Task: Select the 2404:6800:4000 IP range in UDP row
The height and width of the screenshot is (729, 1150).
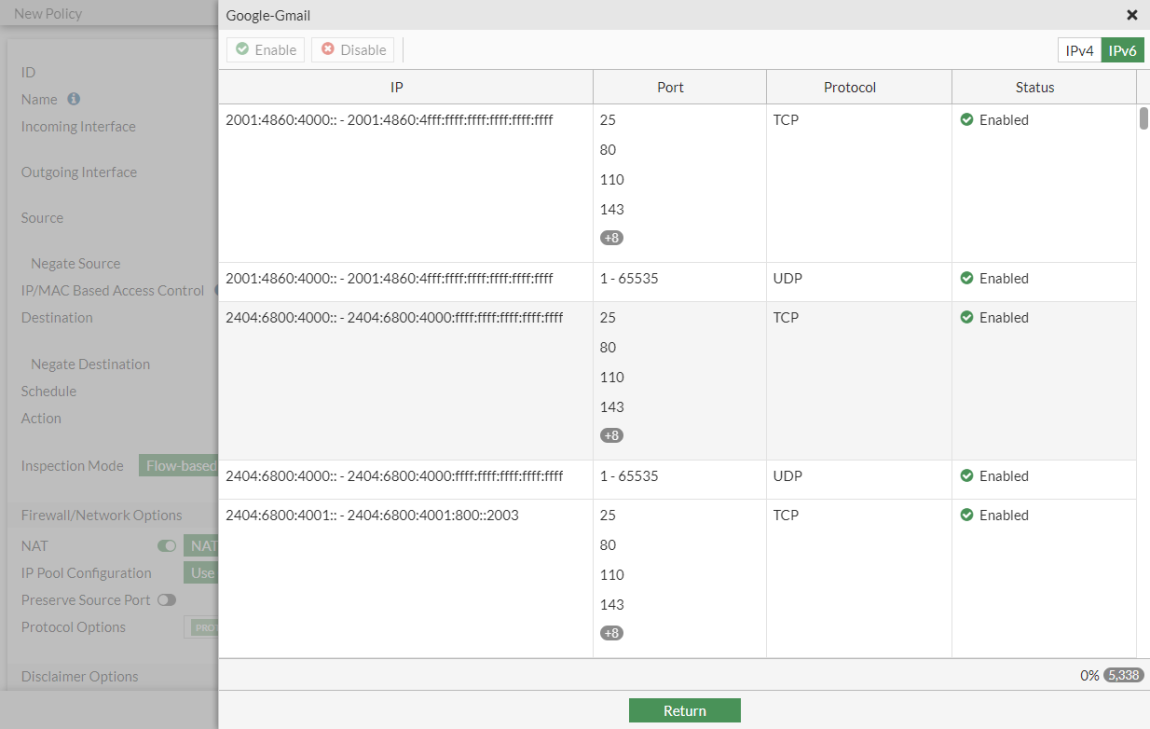Action: (395, 476)
